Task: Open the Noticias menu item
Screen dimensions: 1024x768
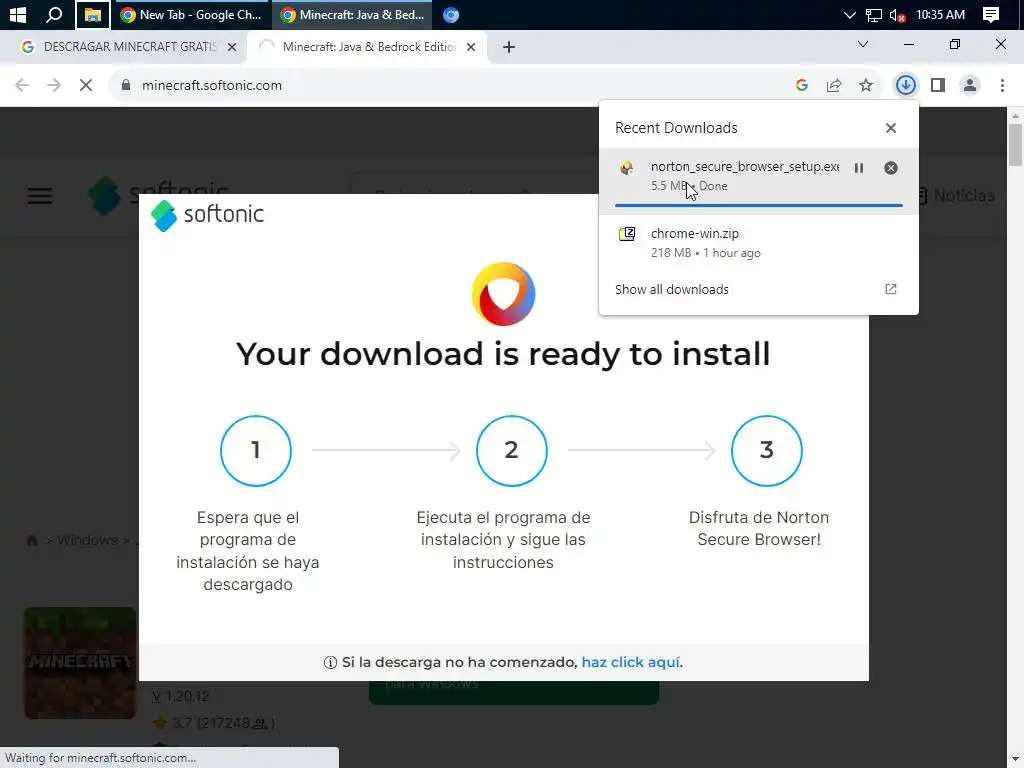Action: click(956, 195)
